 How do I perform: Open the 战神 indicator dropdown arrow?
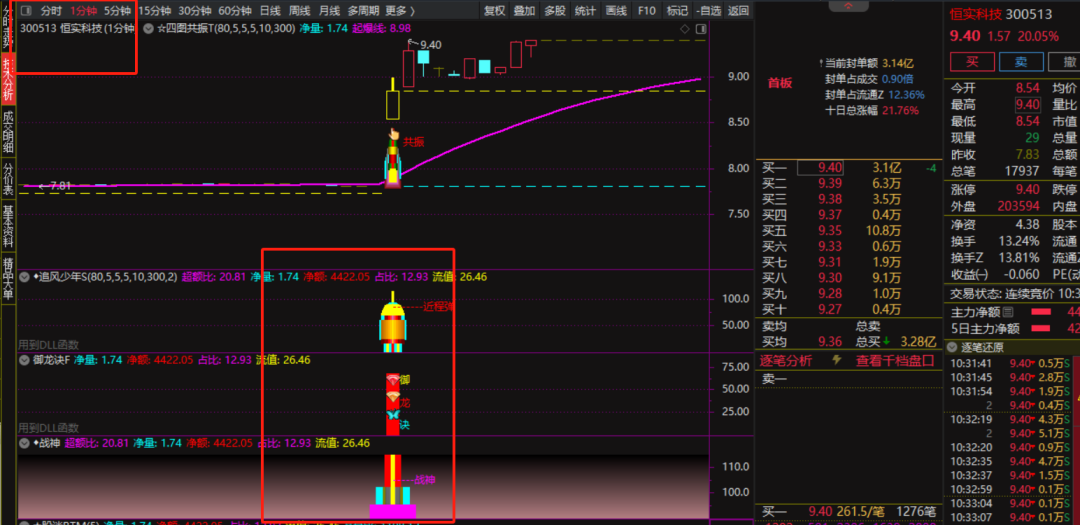pos(25,443)
